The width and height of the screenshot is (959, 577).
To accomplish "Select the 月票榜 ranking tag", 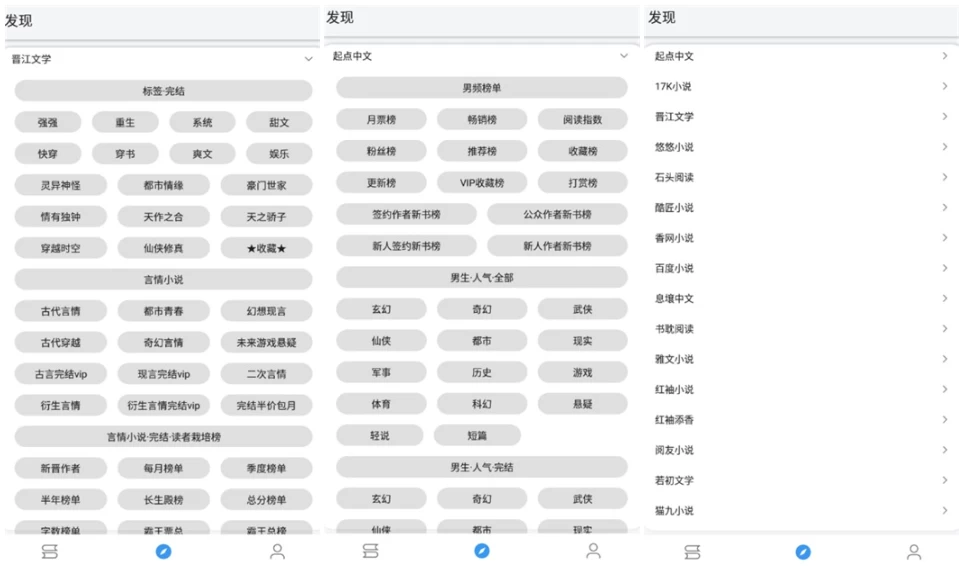I will click(x=381, y=120).
